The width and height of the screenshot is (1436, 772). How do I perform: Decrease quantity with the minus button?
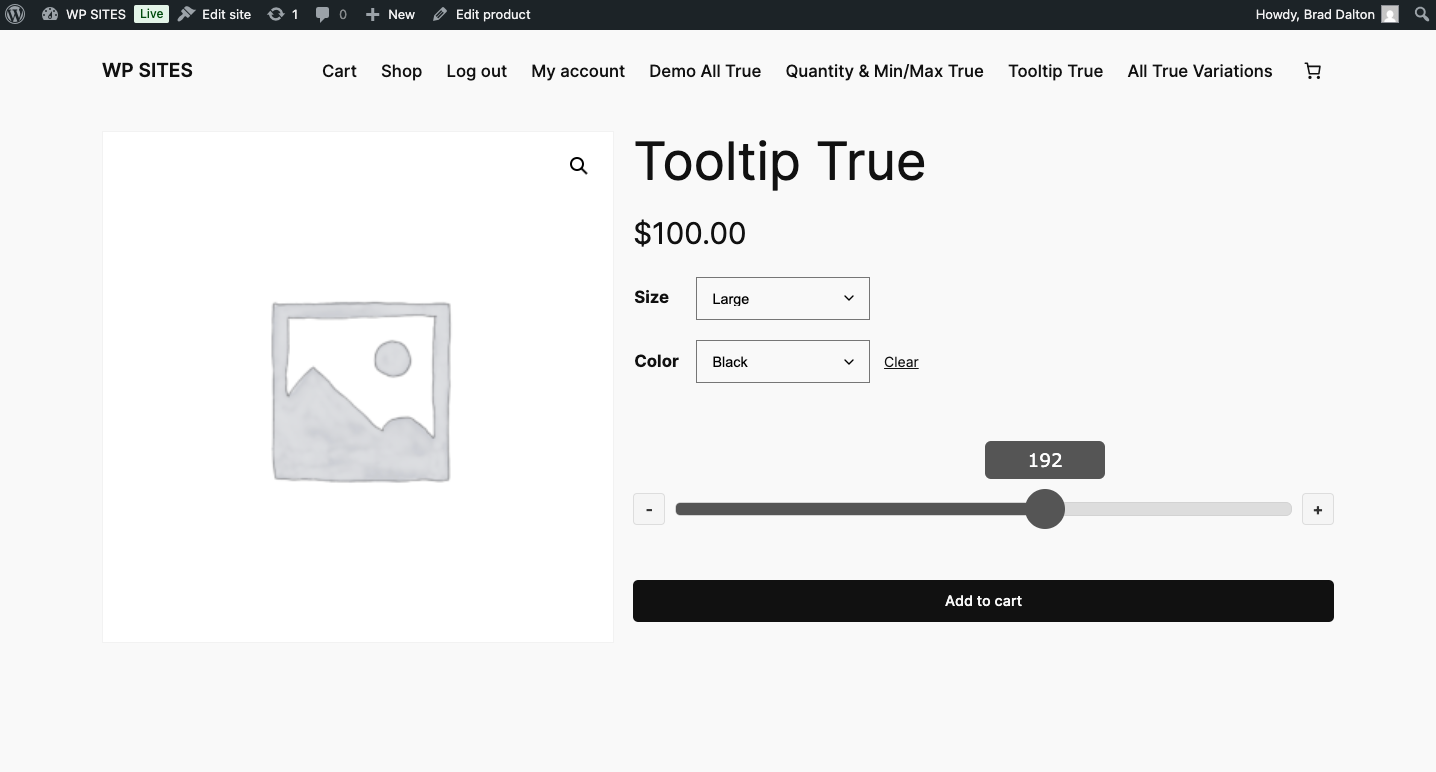tap(649, 510)
